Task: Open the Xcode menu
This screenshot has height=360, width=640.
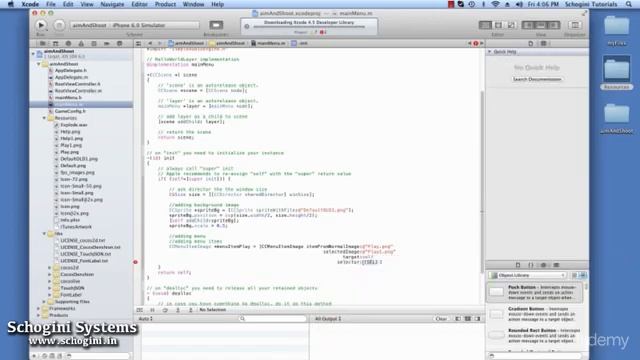Action: pos(30,4)
